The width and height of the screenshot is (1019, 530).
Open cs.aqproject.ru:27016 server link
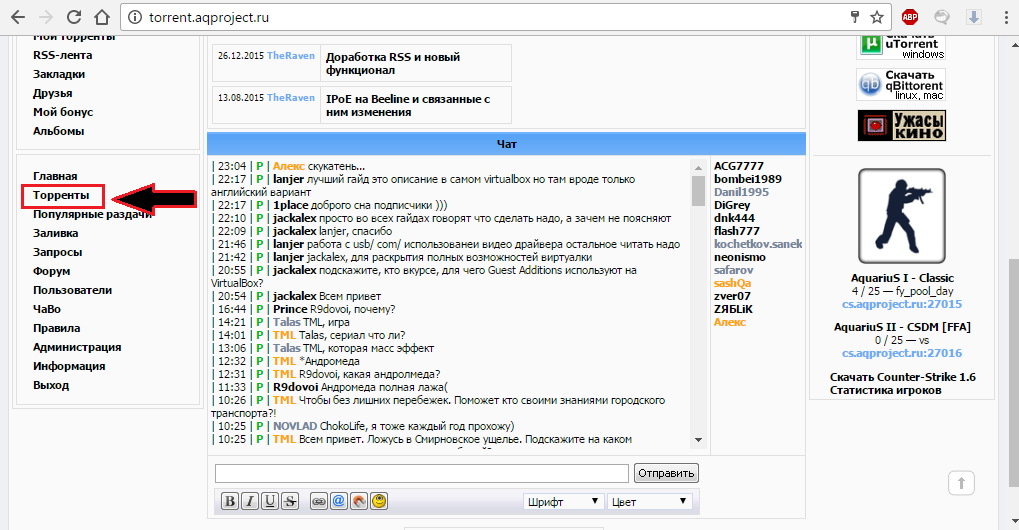pos(902,353)
